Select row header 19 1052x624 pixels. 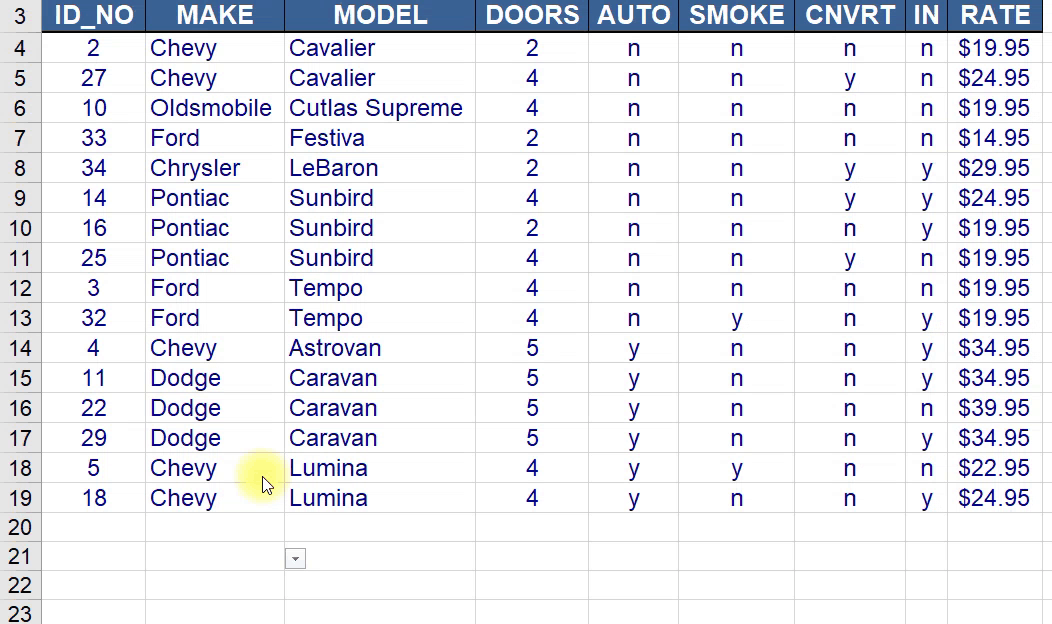(20, 498)
